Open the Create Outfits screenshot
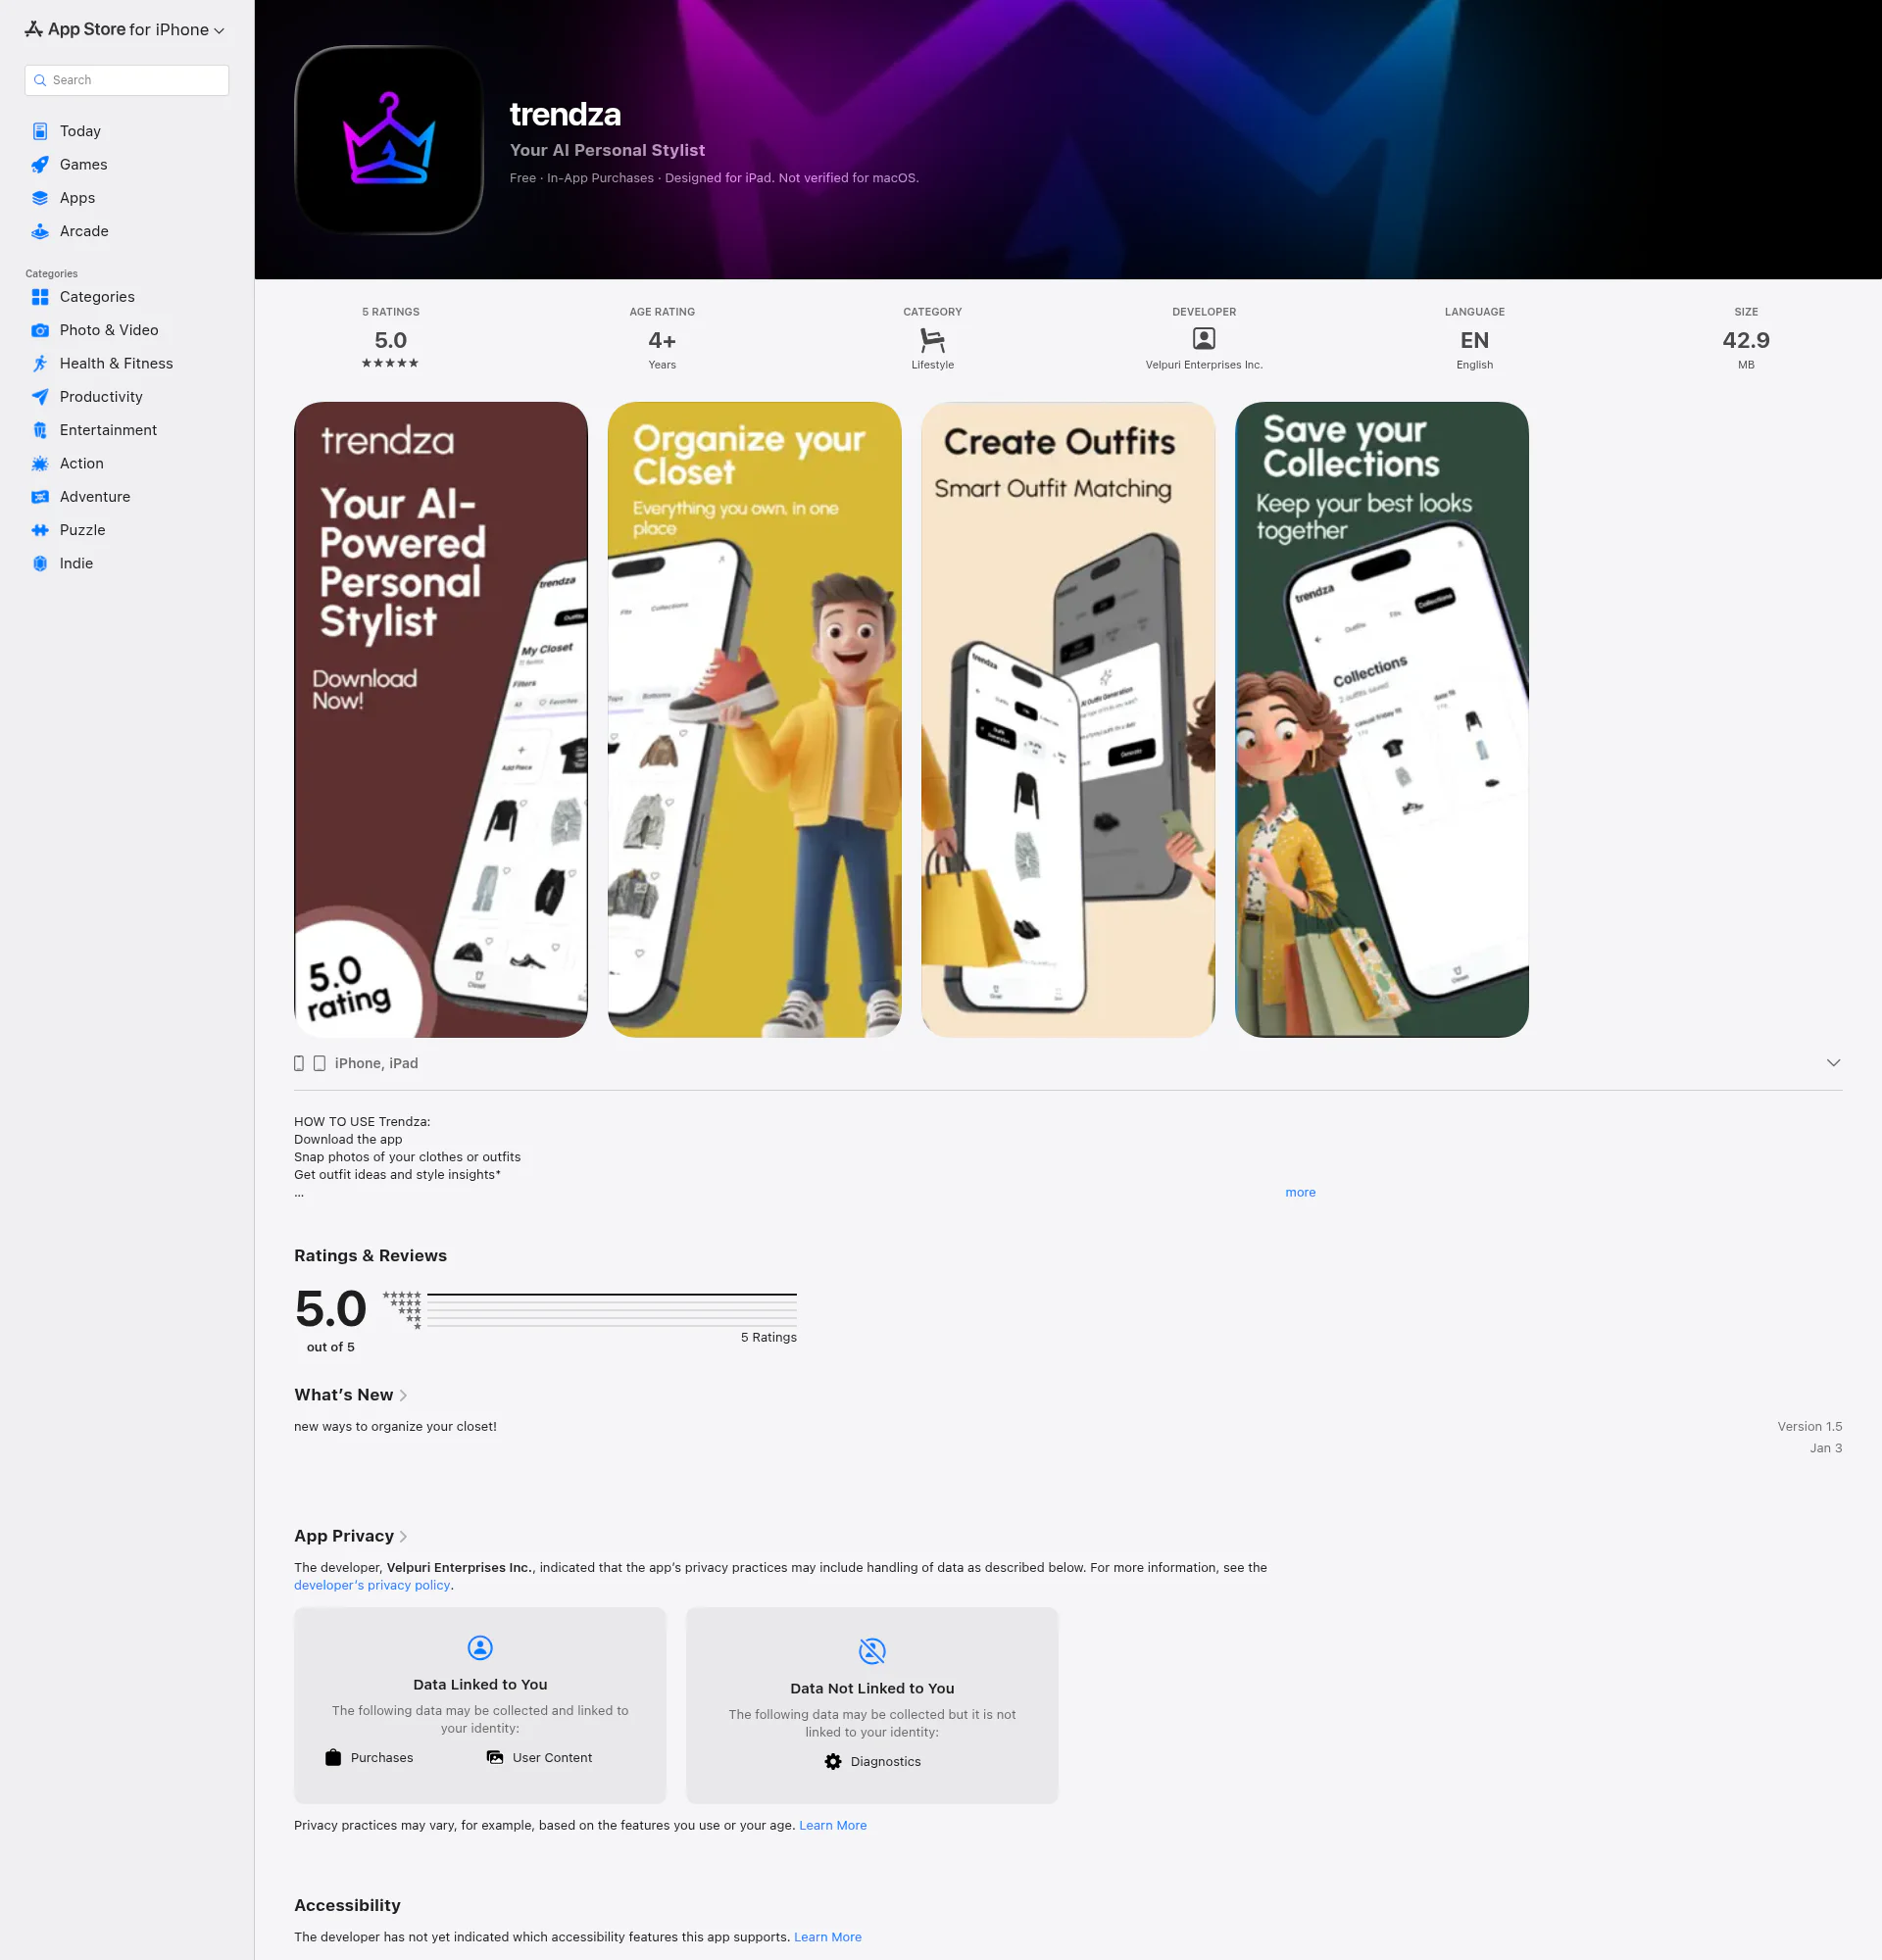Viewport: 1882px width, 1960px height. click(1068, 720)
